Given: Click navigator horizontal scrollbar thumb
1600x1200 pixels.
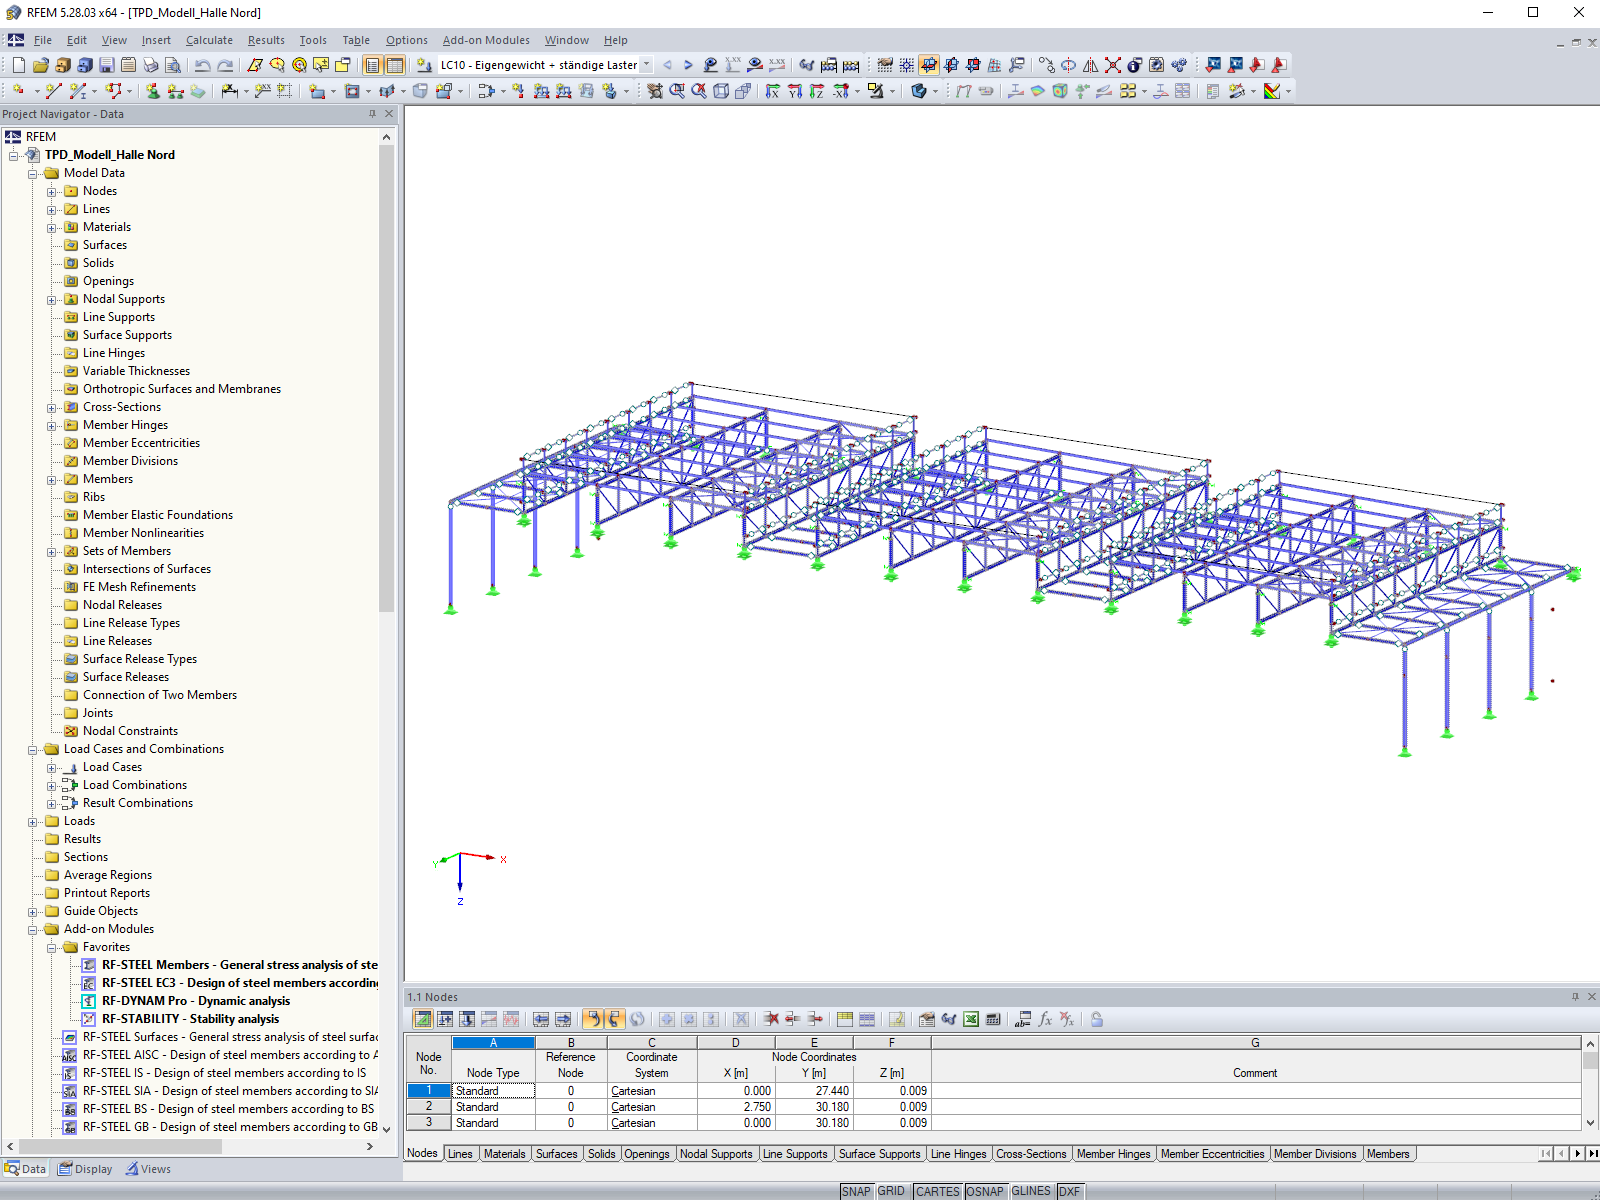Looking at the screenshot, I should pos(120,1146).
